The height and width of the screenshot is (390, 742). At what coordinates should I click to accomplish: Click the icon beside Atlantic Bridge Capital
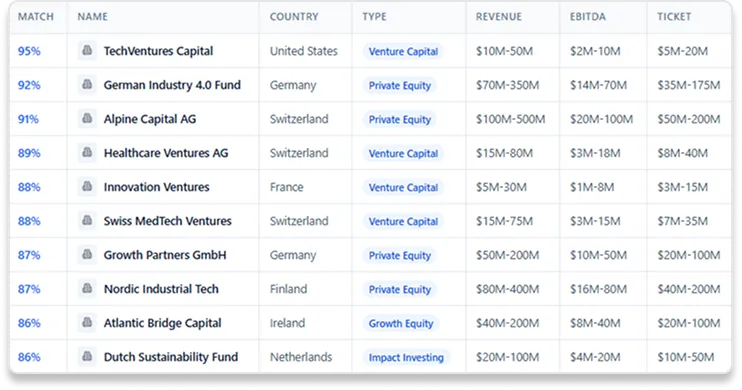pos(87,322)
